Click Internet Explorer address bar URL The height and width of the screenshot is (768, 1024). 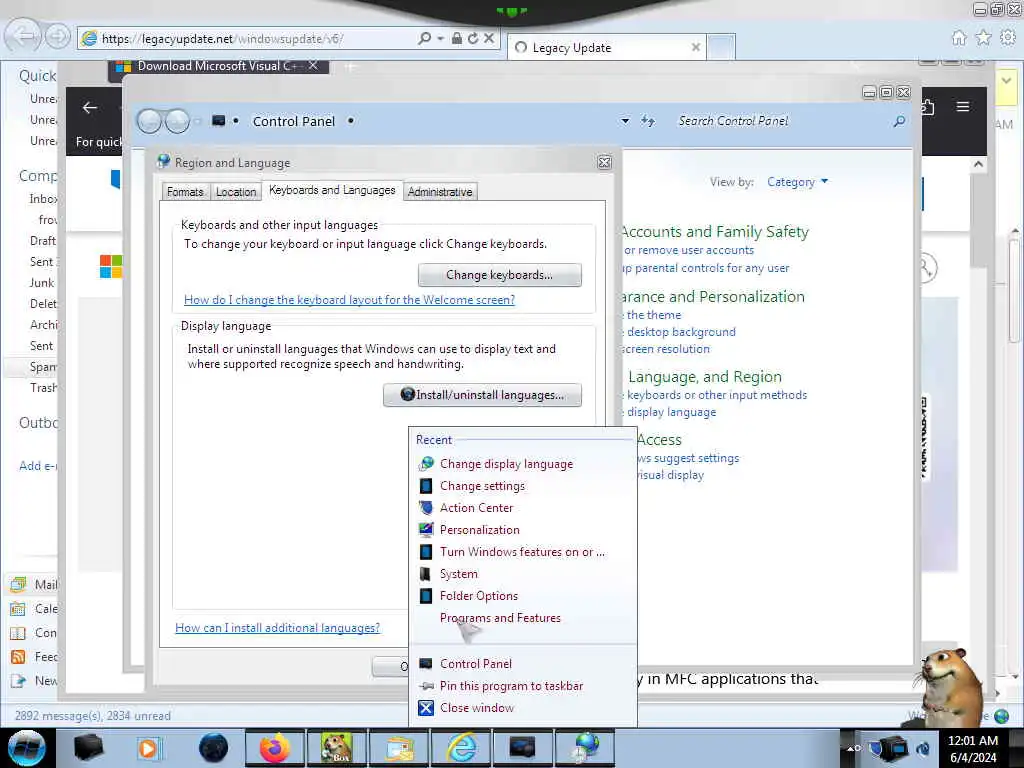tap(222, 39)
